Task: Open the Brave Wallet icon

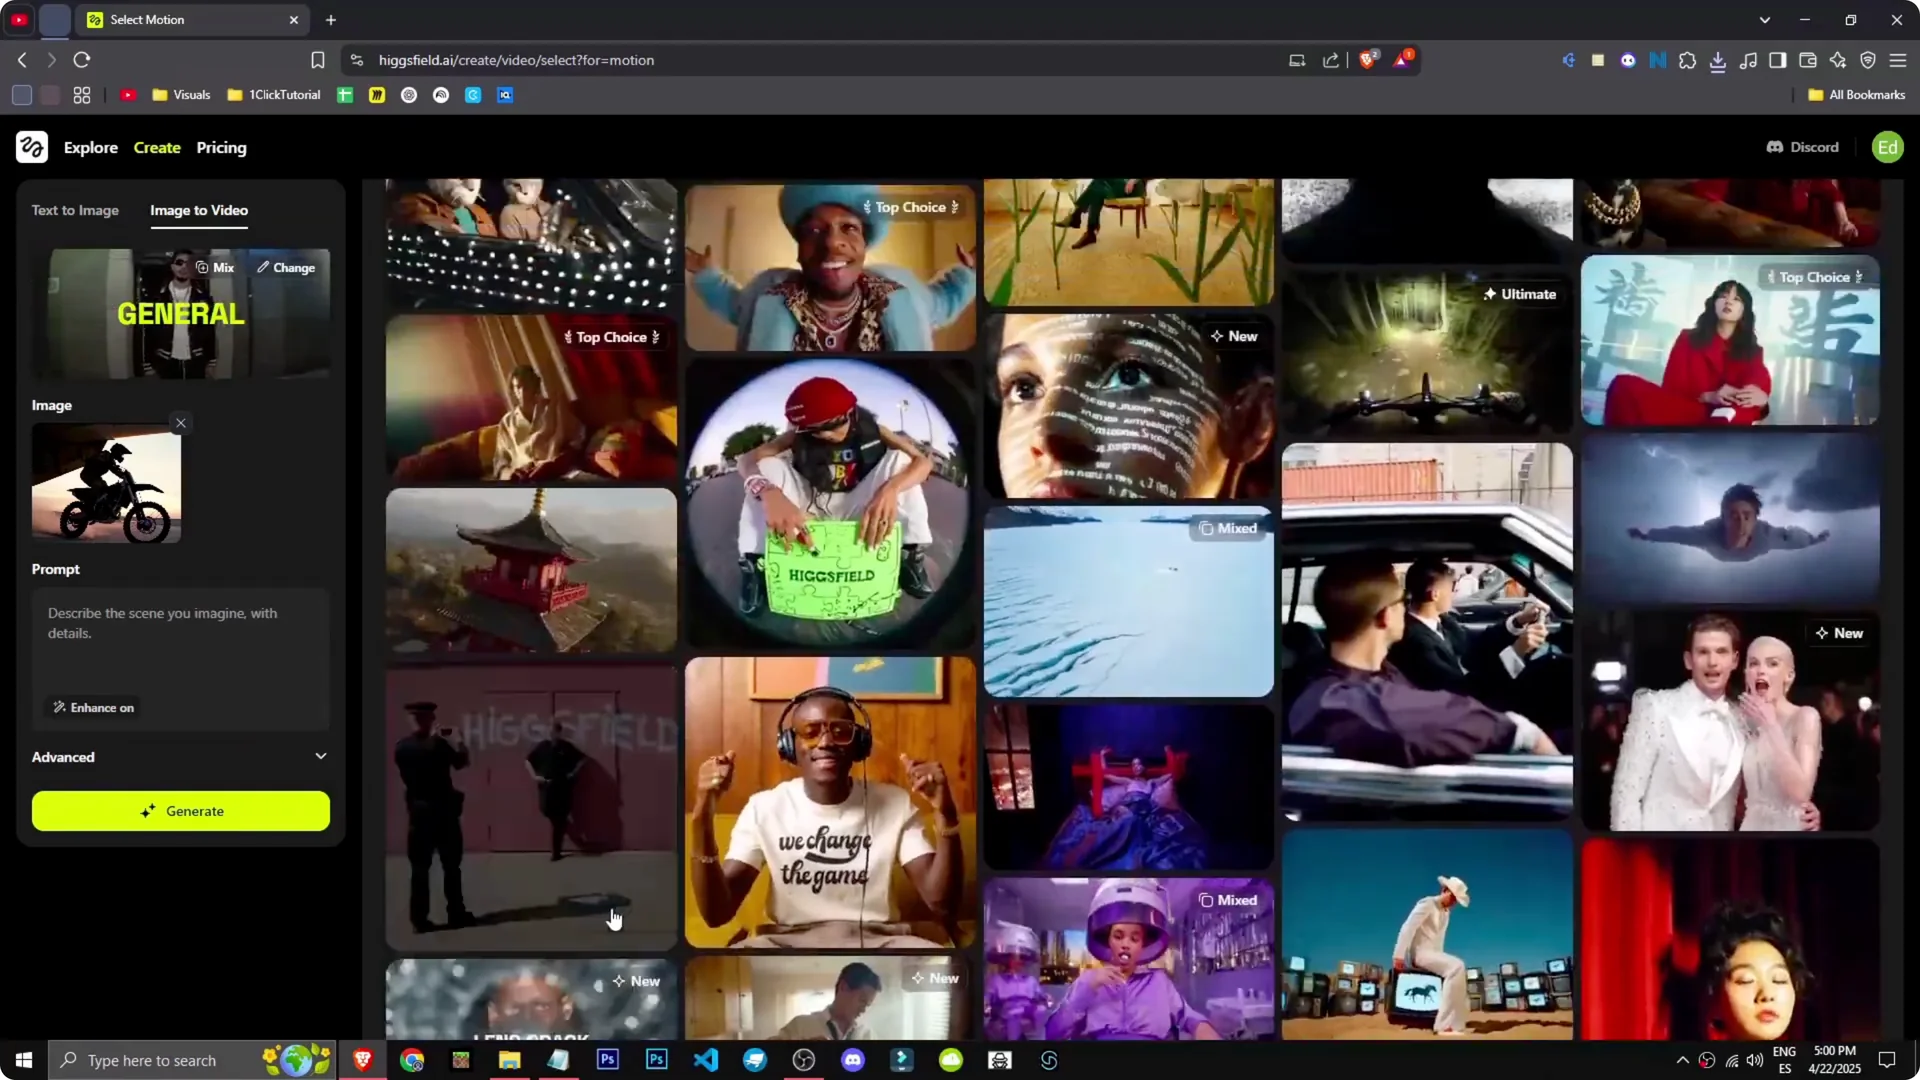Action: point(1808,60)
